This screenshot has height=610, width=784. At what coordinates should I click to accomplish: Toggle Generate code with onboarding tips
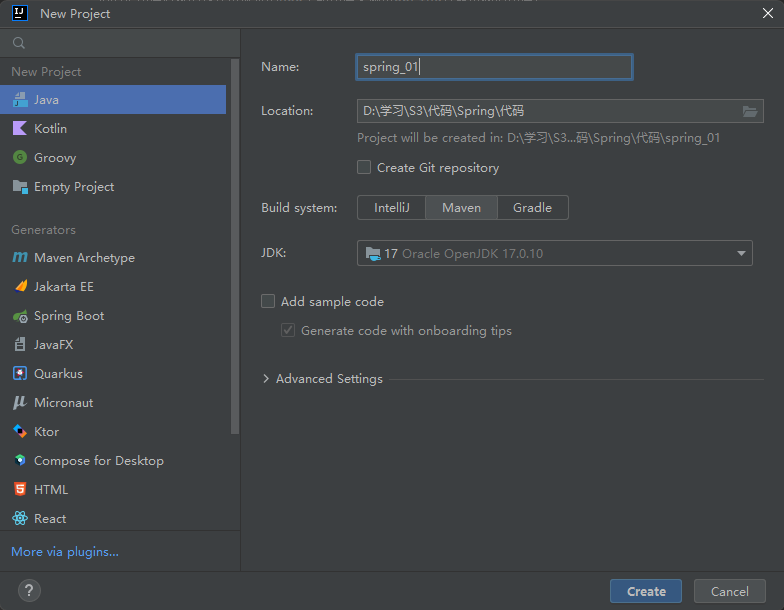[288, 330]
